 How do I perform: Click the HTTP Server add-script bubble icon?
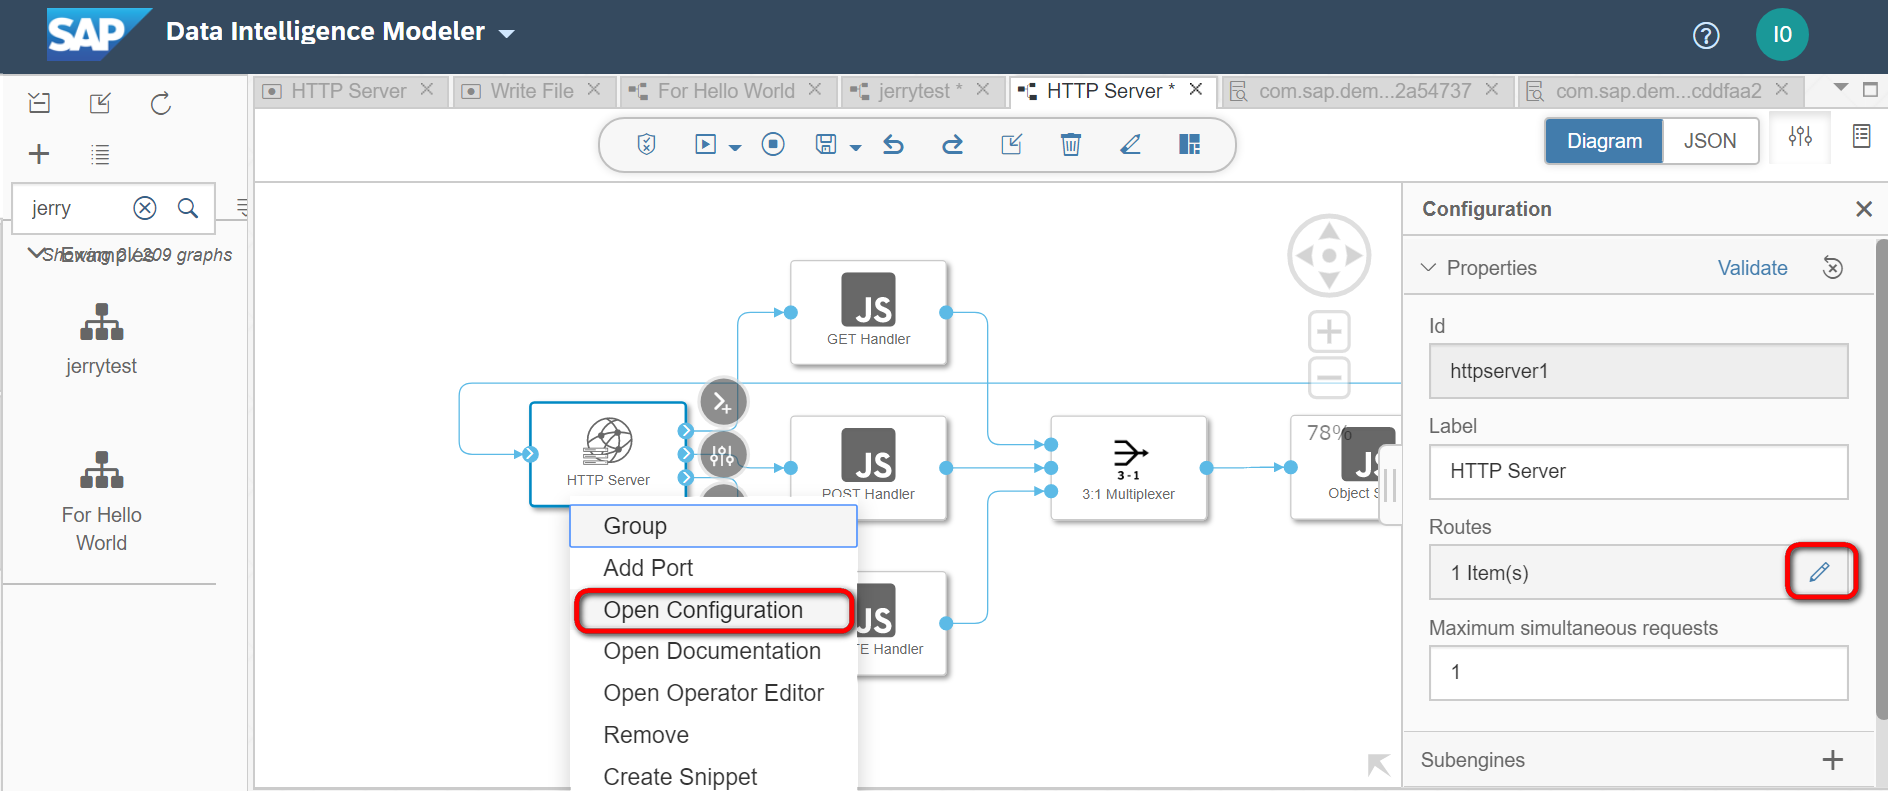(723, 402)
